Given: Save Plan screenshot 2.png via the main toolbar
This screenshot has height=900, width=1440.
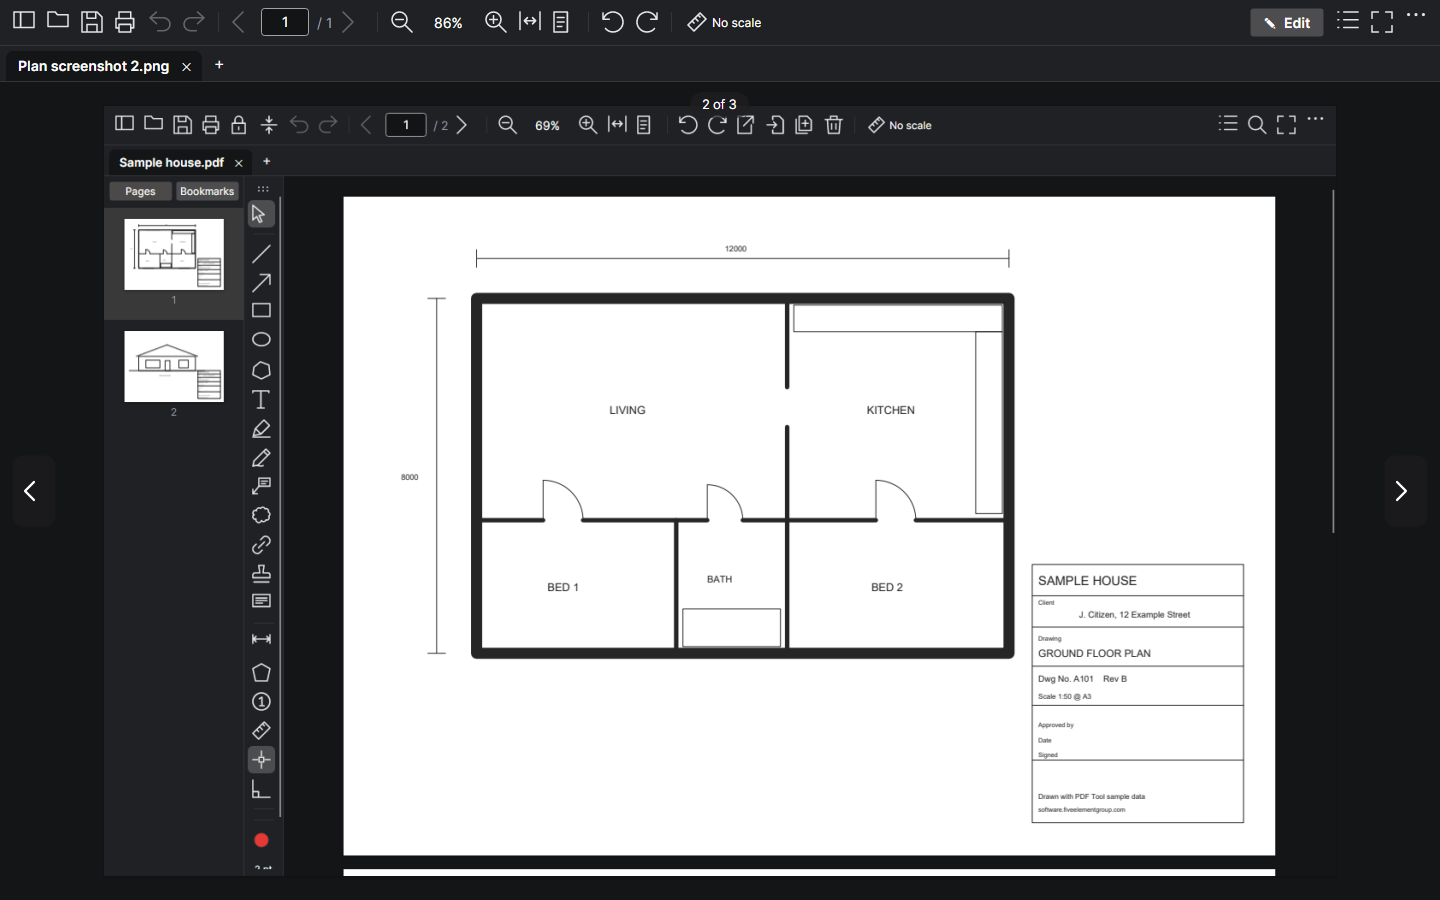Looking at the screenshot, I should pyautogui.click(x=92, y=22).
